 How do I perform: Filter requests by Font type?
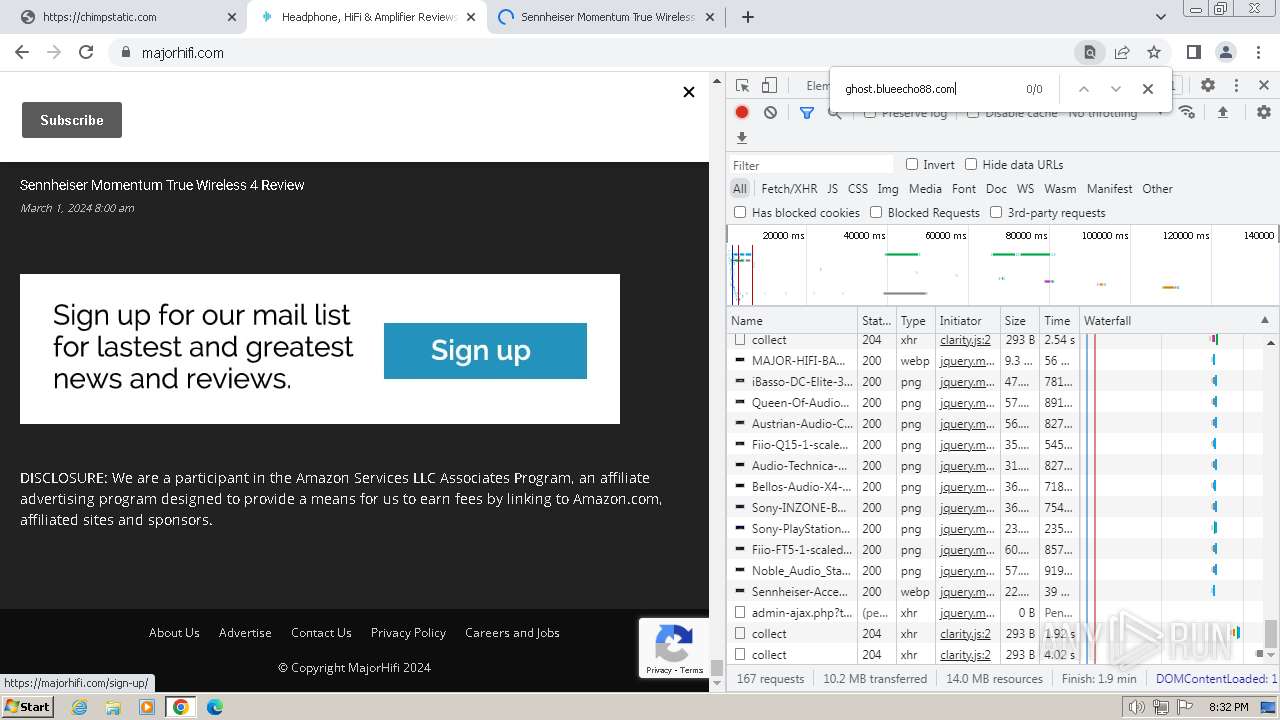964,188
